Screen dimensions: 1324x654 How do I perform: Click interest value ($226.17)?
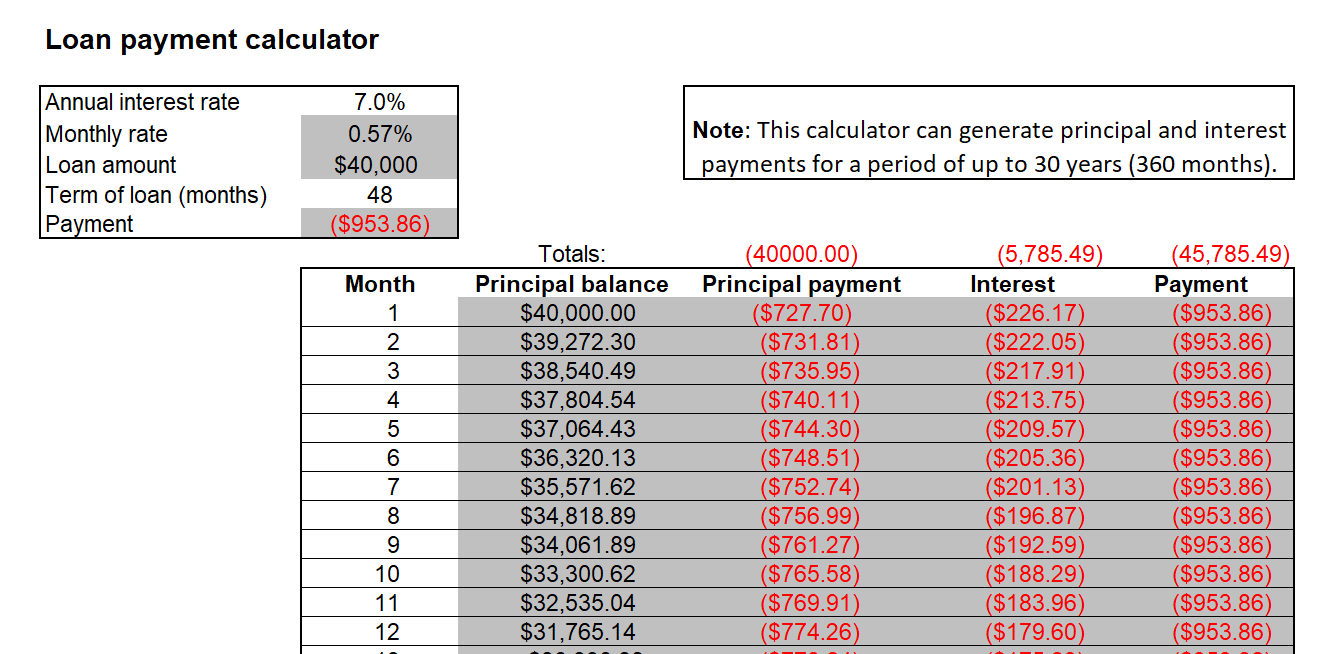click(x=1035, y=313)
